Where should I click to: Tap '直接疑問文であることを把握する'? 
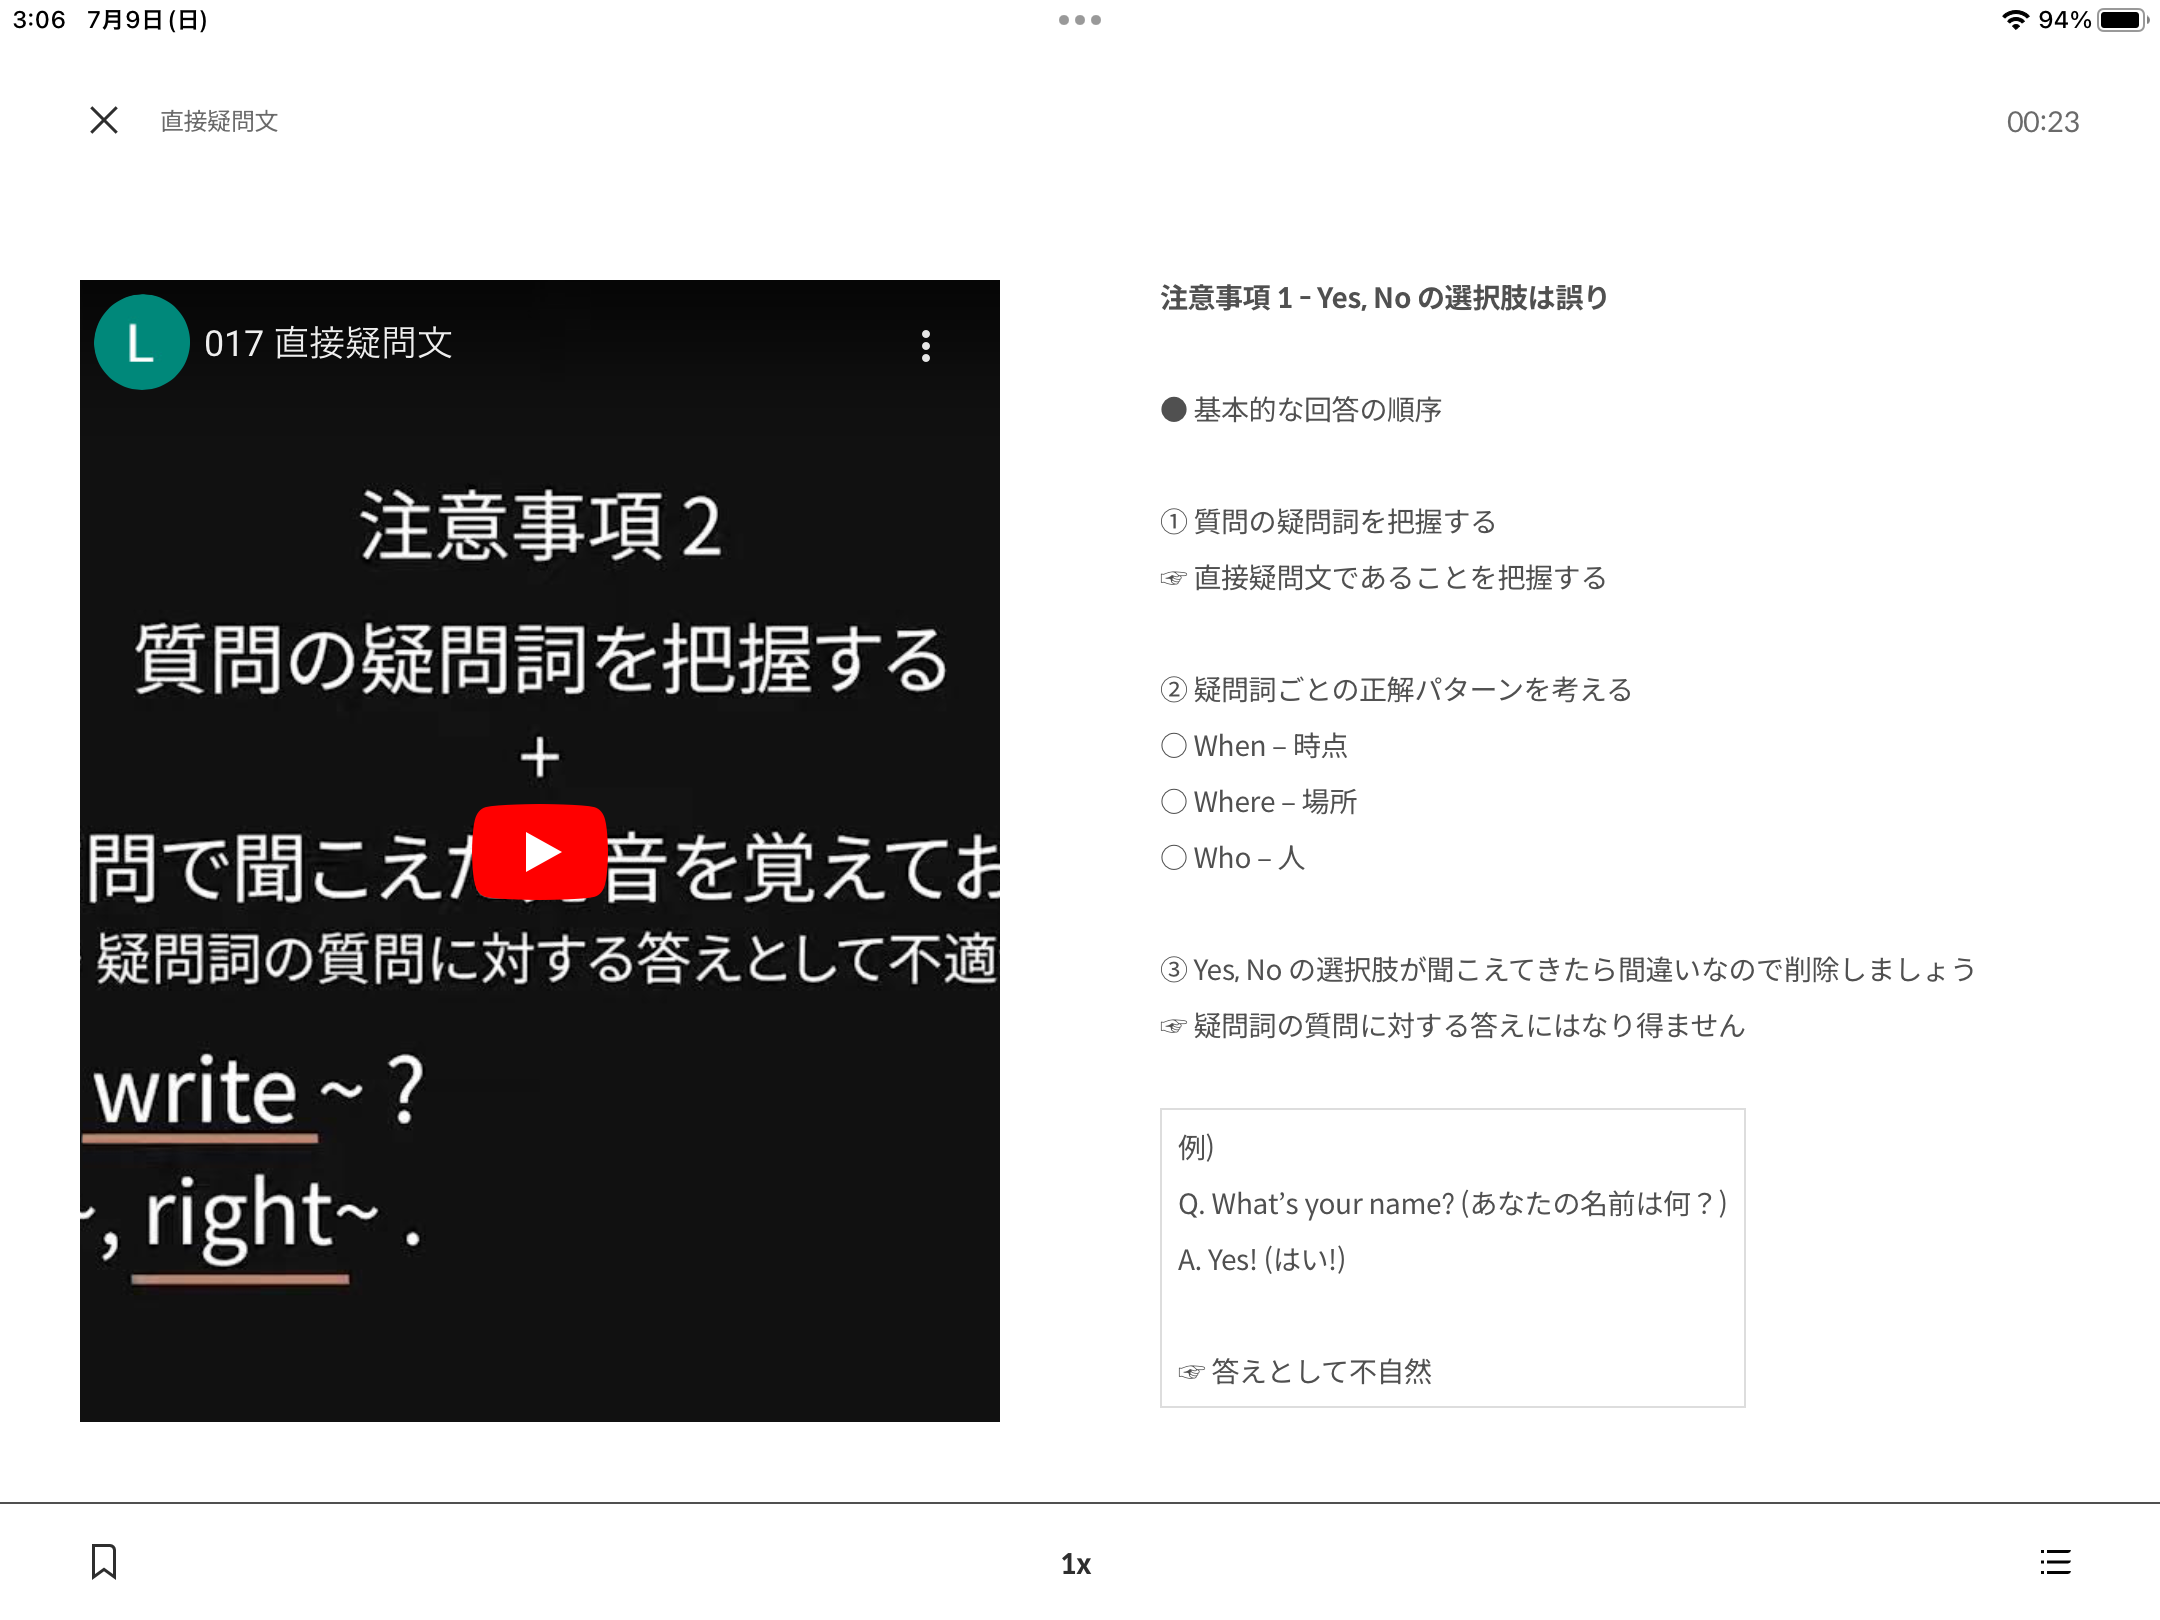1400,578
